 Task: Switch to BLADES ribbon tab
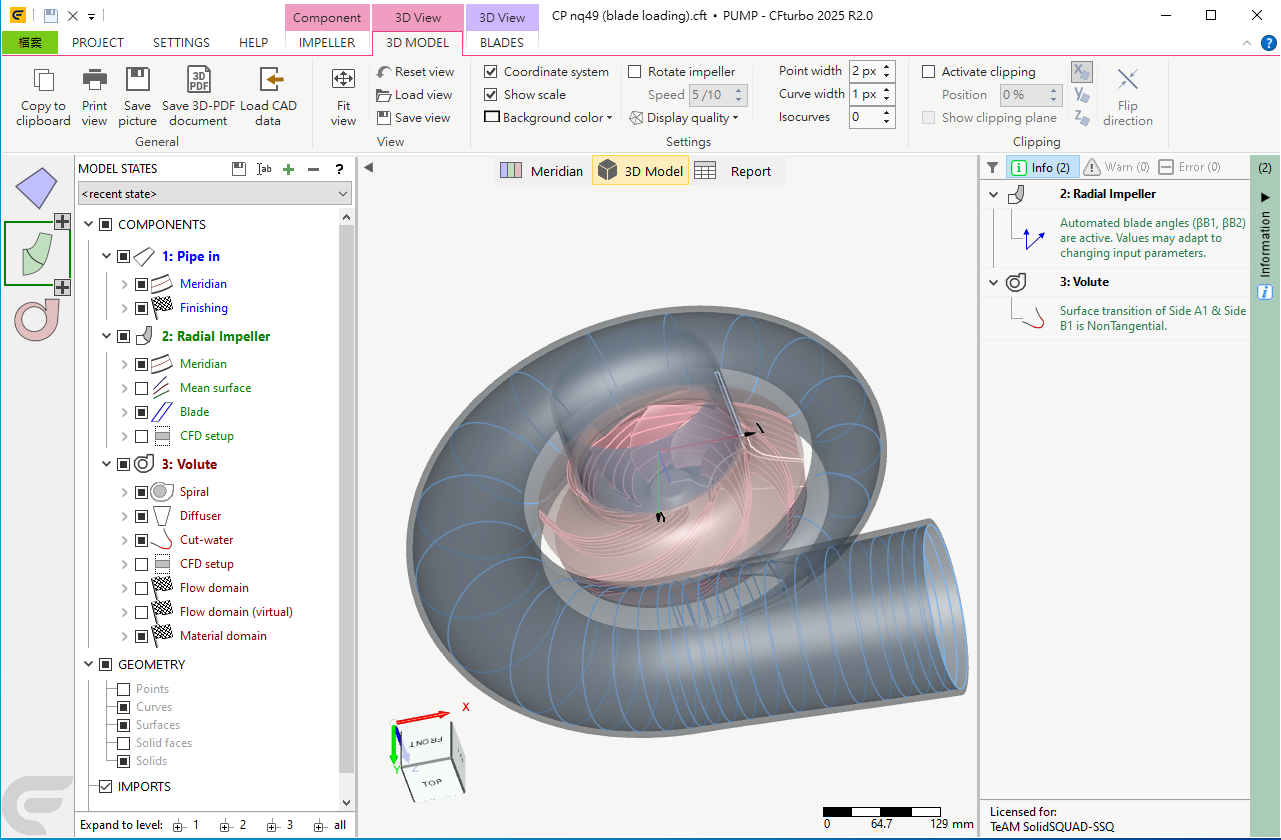(502, 43)
